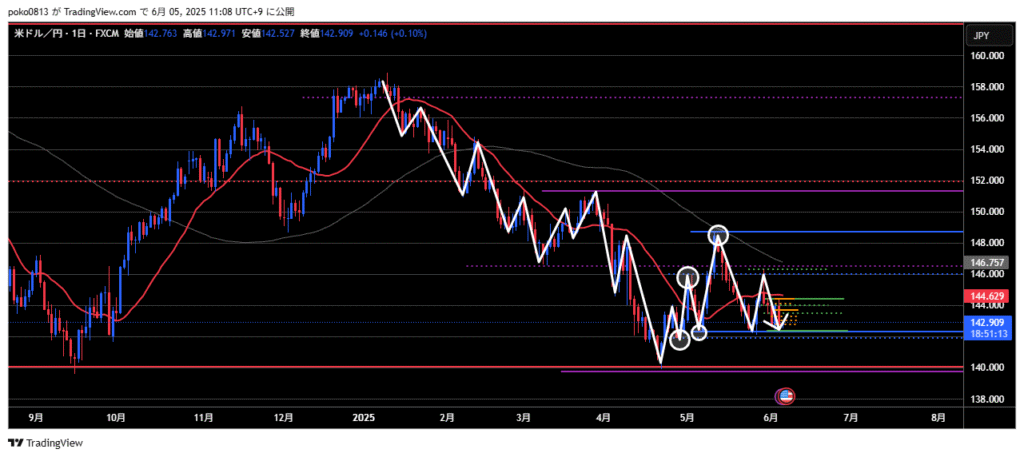Click the US flag economic event marker
The image size is (1024, 457).
[785, 396]
